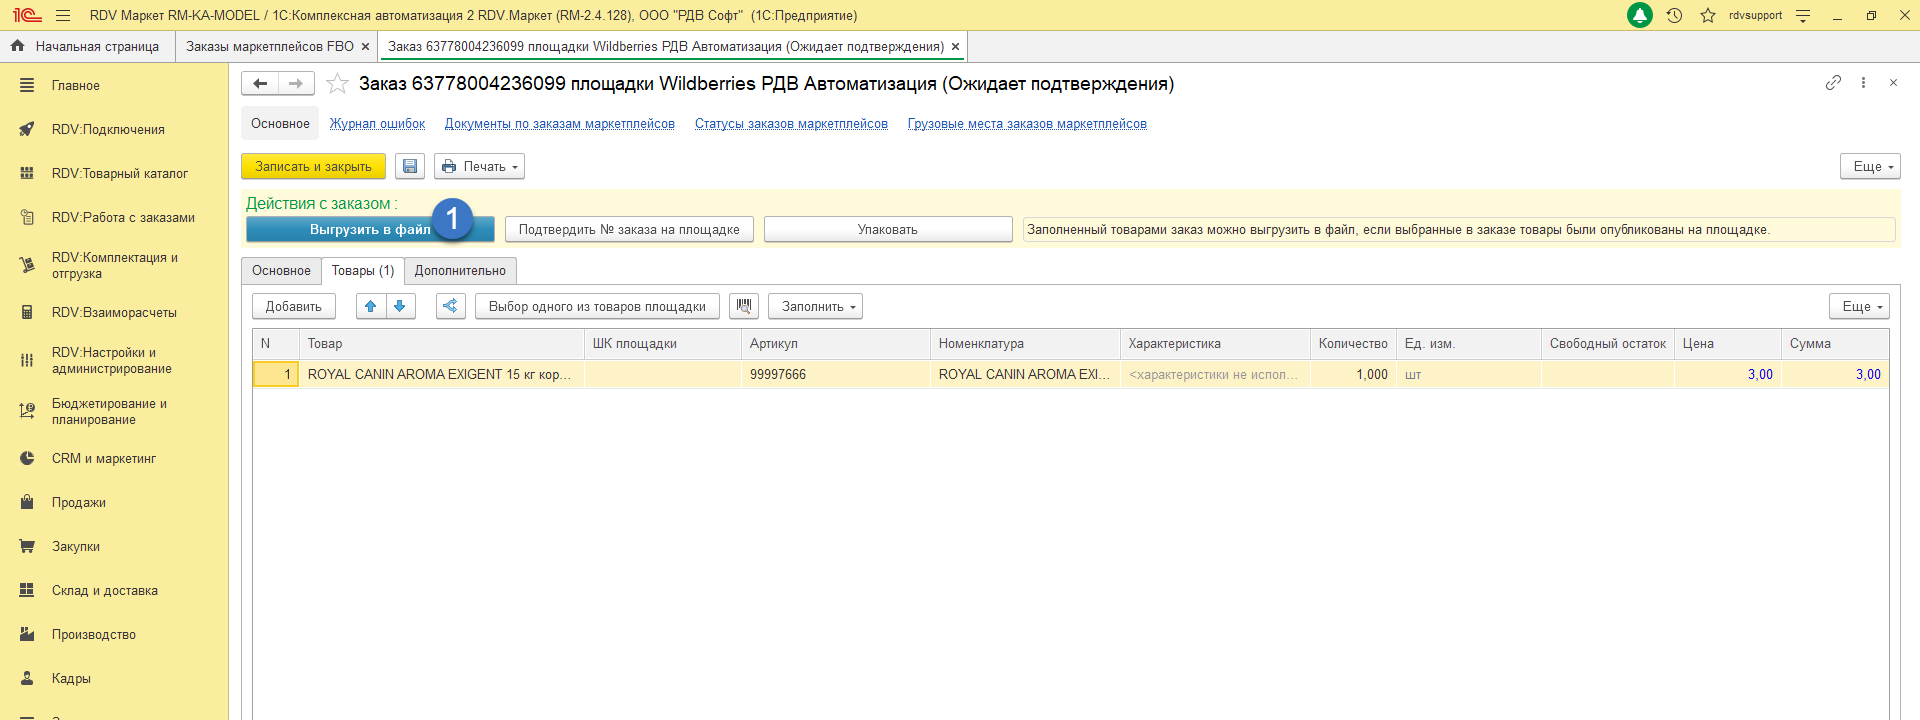Image resolution: width=1920 pixels, height=720 pixels.
Task: Open Грузовые места заказов маркетплейсов link
Action: (1027, 124)
